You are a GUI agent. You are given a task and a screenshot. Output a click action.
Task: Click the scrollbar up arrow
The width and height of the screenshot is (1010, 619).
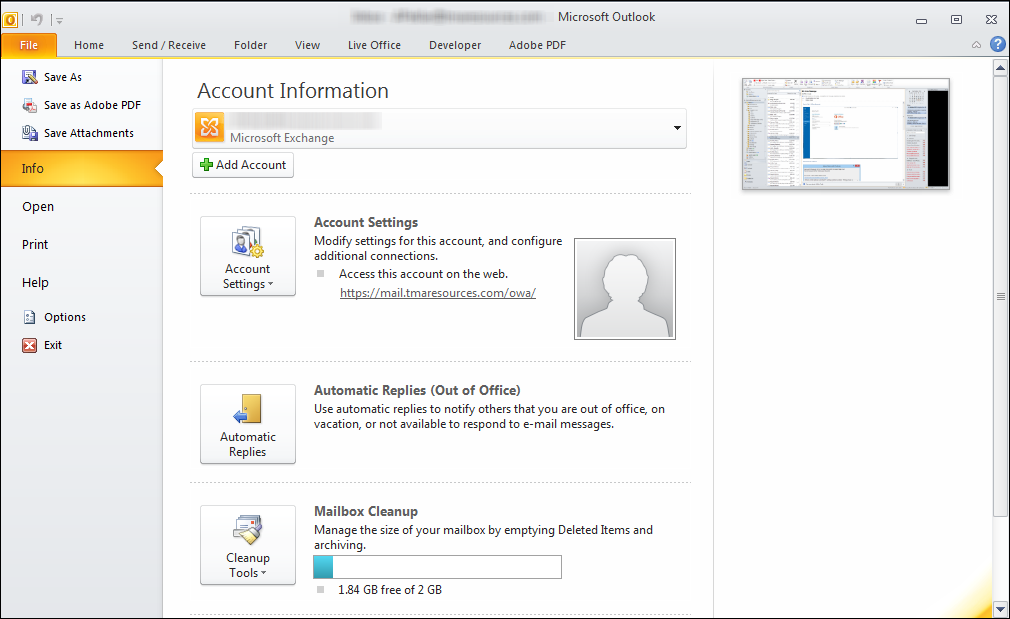[x=1000, y=67]
